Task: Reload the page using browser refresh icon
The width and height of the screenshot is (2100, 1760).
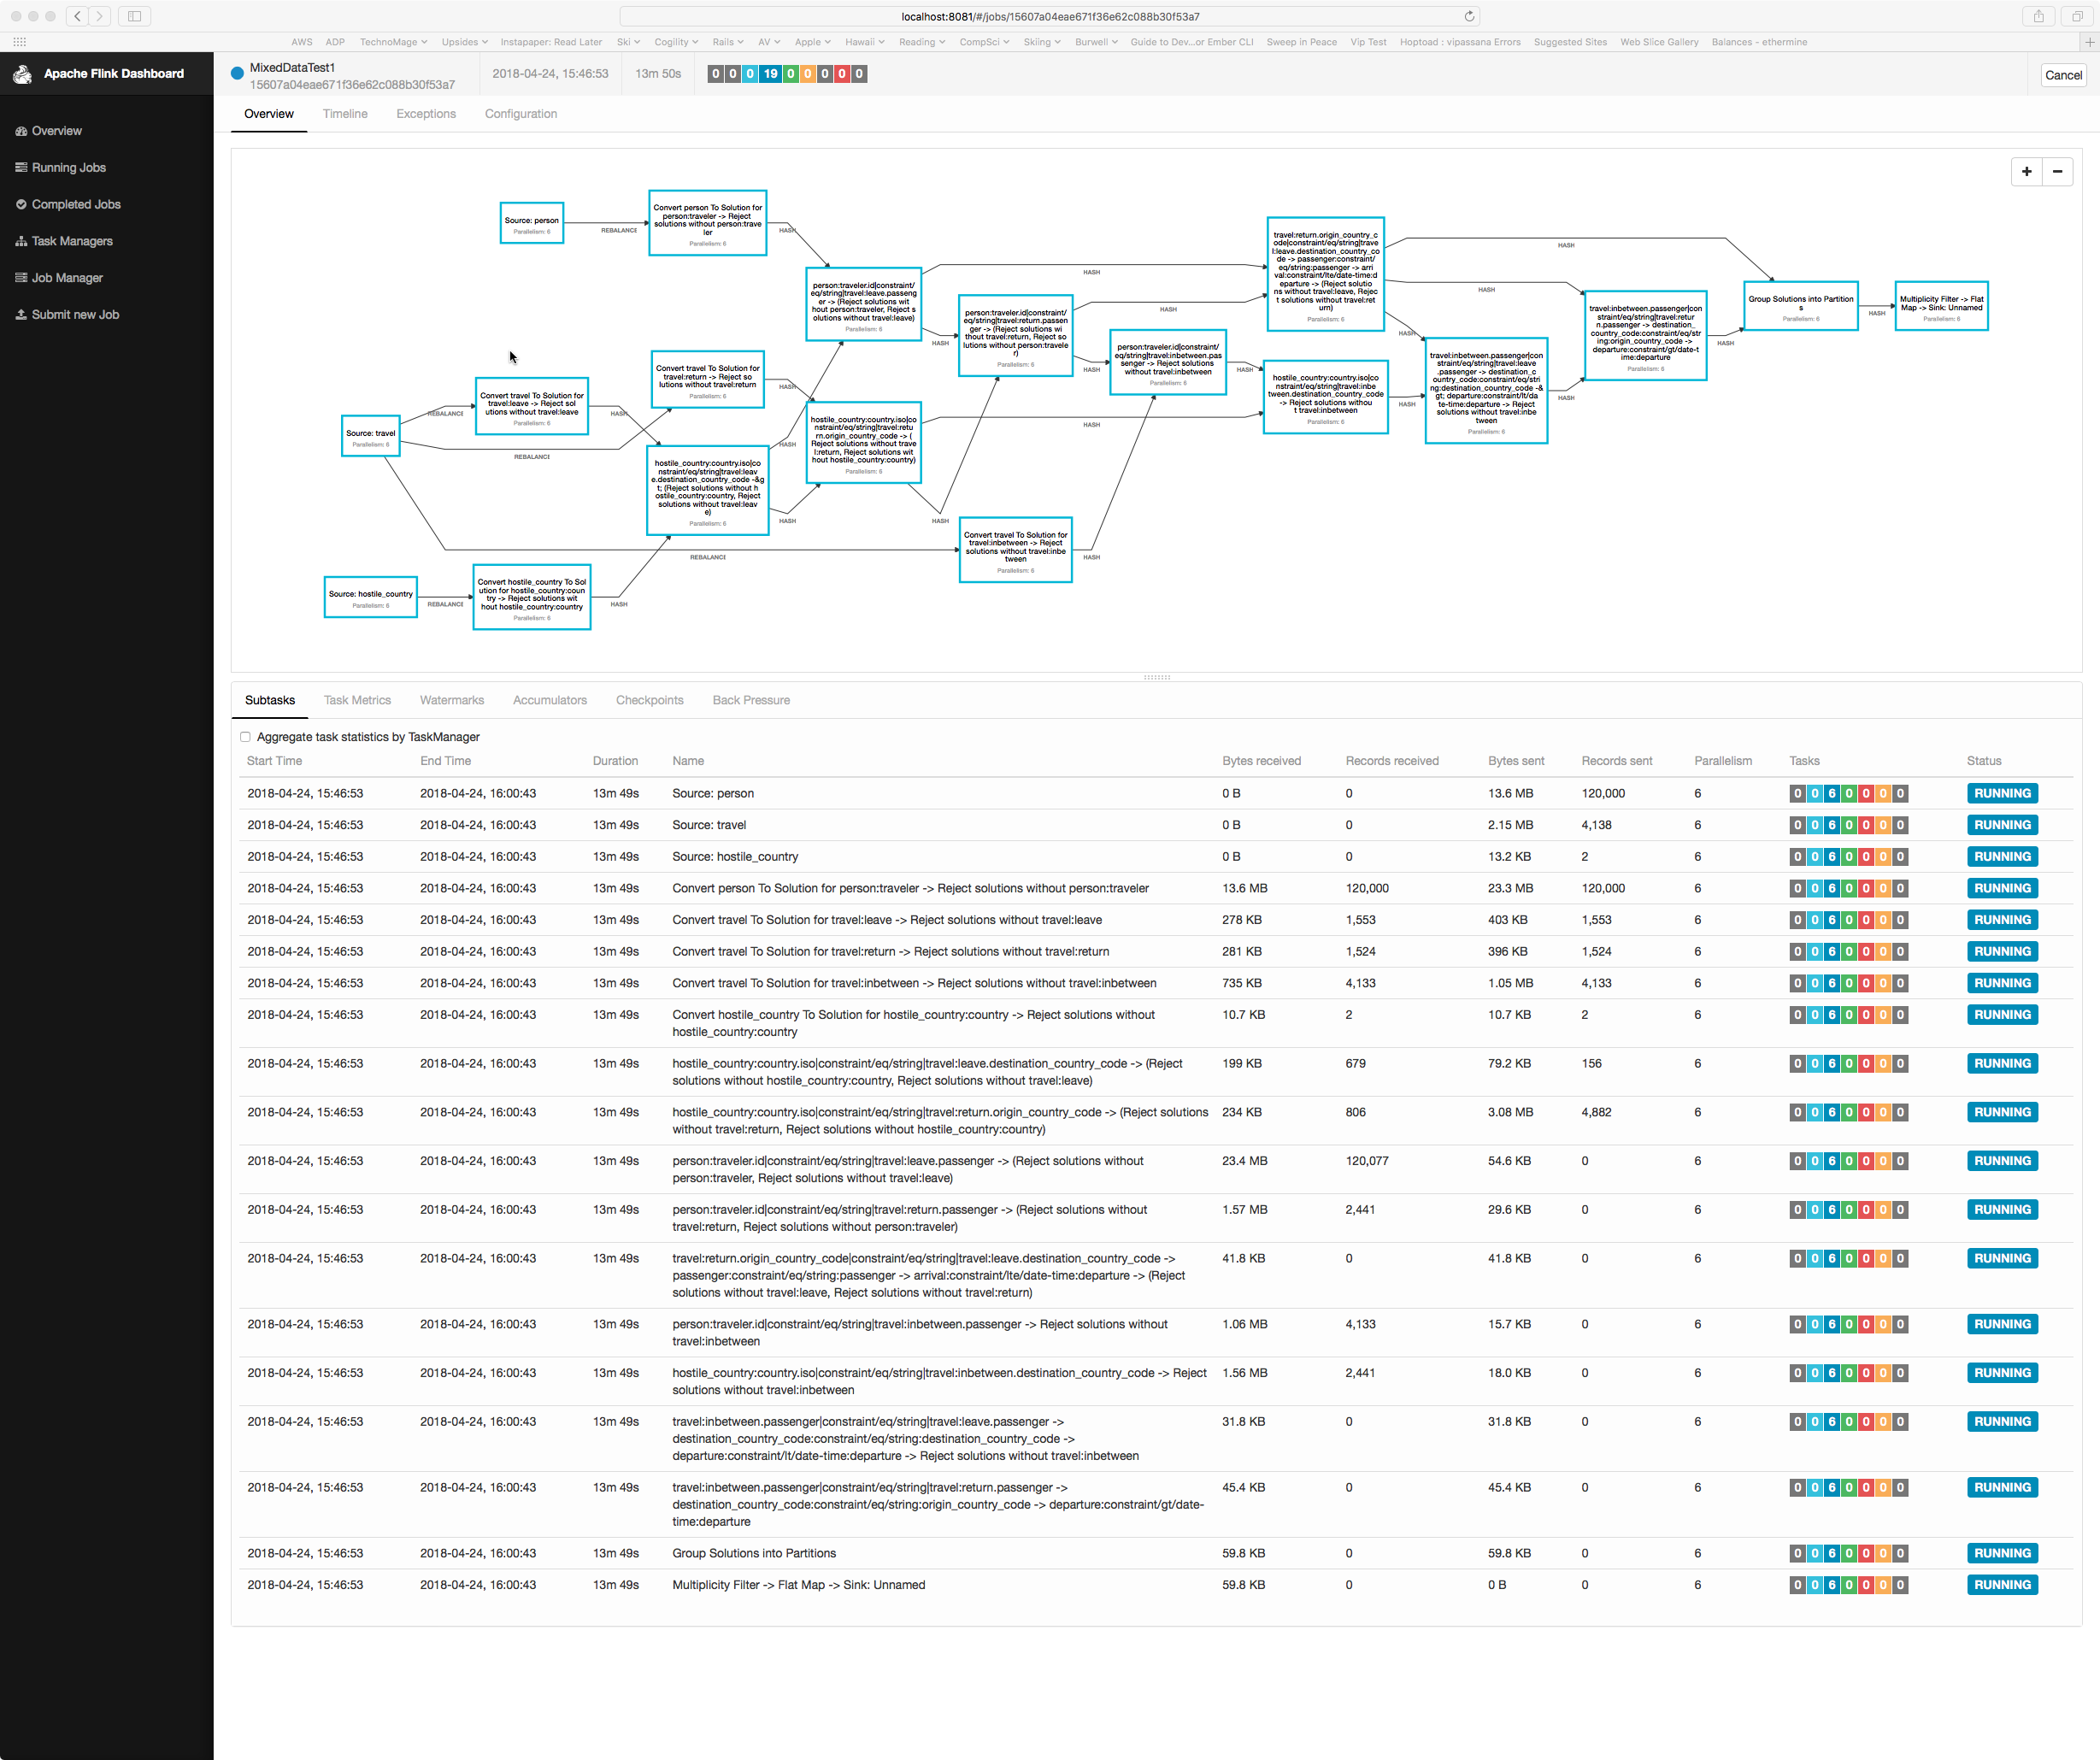Action: point(1469,16)
